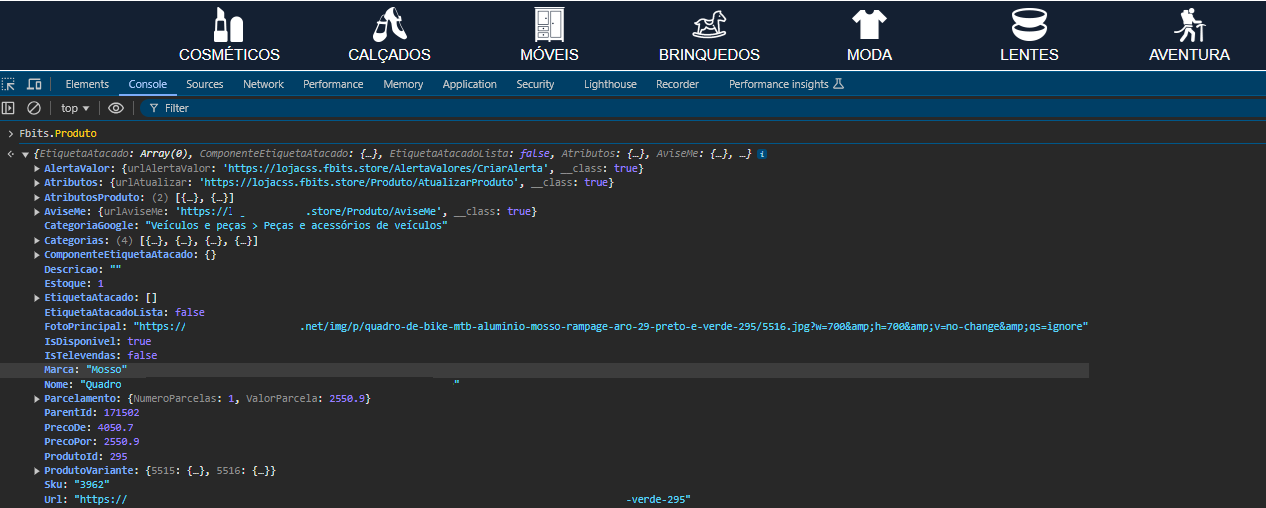Screen dimensions: 1266x508
Task: Click the Nome "Quadro" row
Action: (x=252, y=384)
